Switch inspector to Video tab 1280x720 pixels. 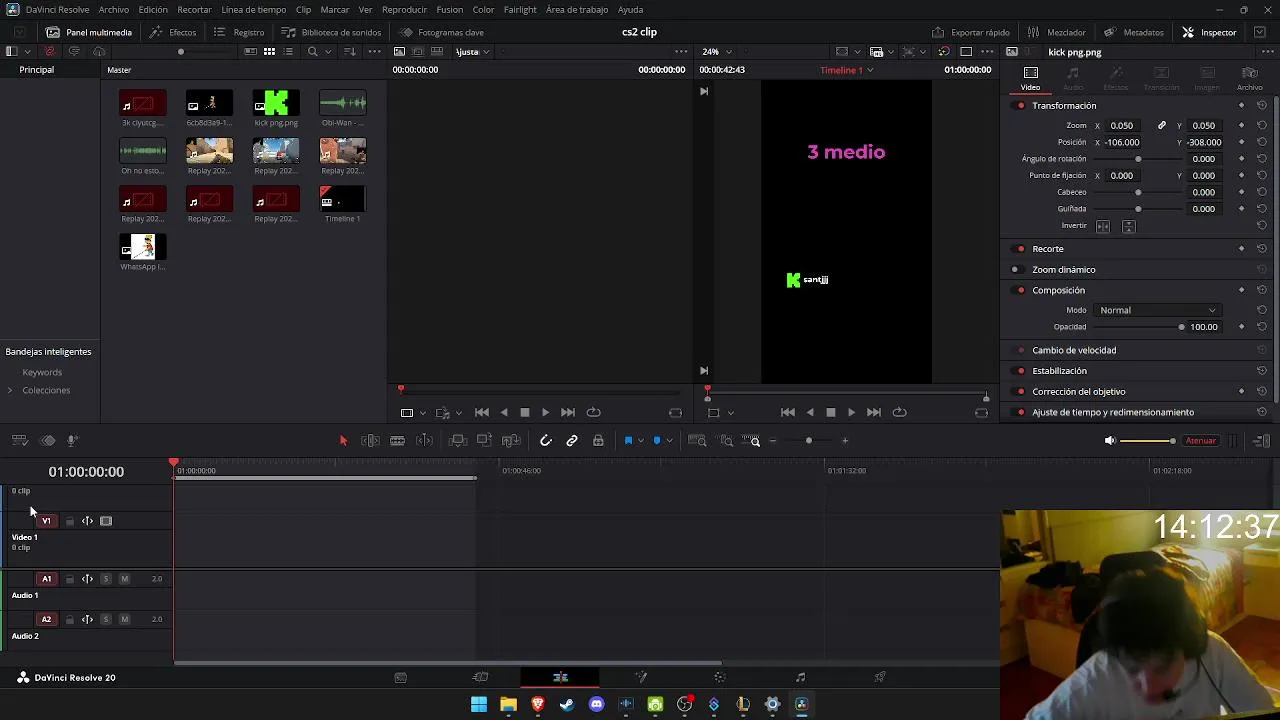[1031, 79]
